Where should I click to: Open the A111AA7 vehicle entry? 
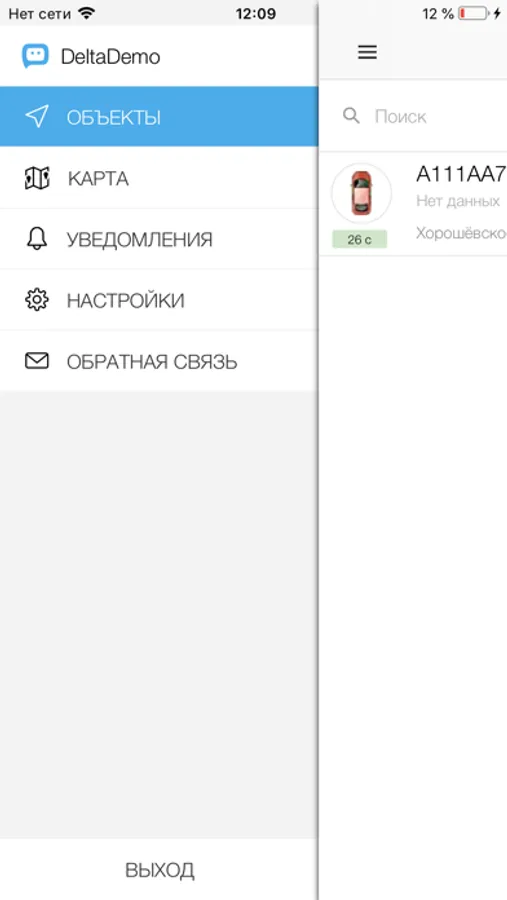pyautogui.click(x=413, y=204)
